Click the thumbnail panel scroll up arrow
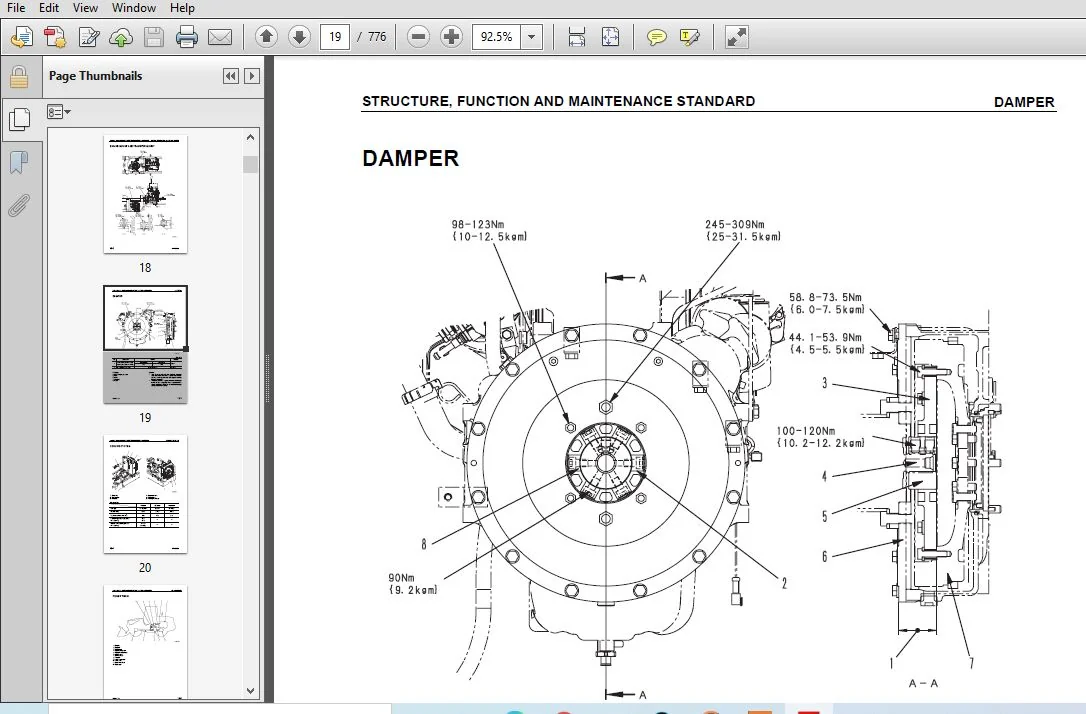1086x714 pixels. pos(250,137)
